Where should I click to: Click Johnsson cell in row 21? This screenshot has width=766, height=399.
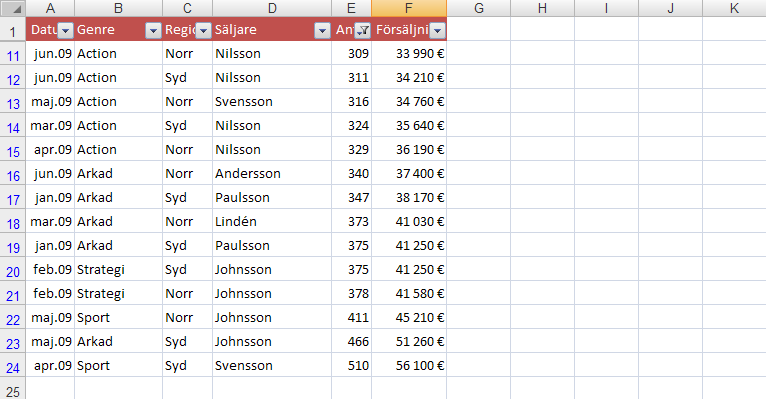tap(272, 293)
